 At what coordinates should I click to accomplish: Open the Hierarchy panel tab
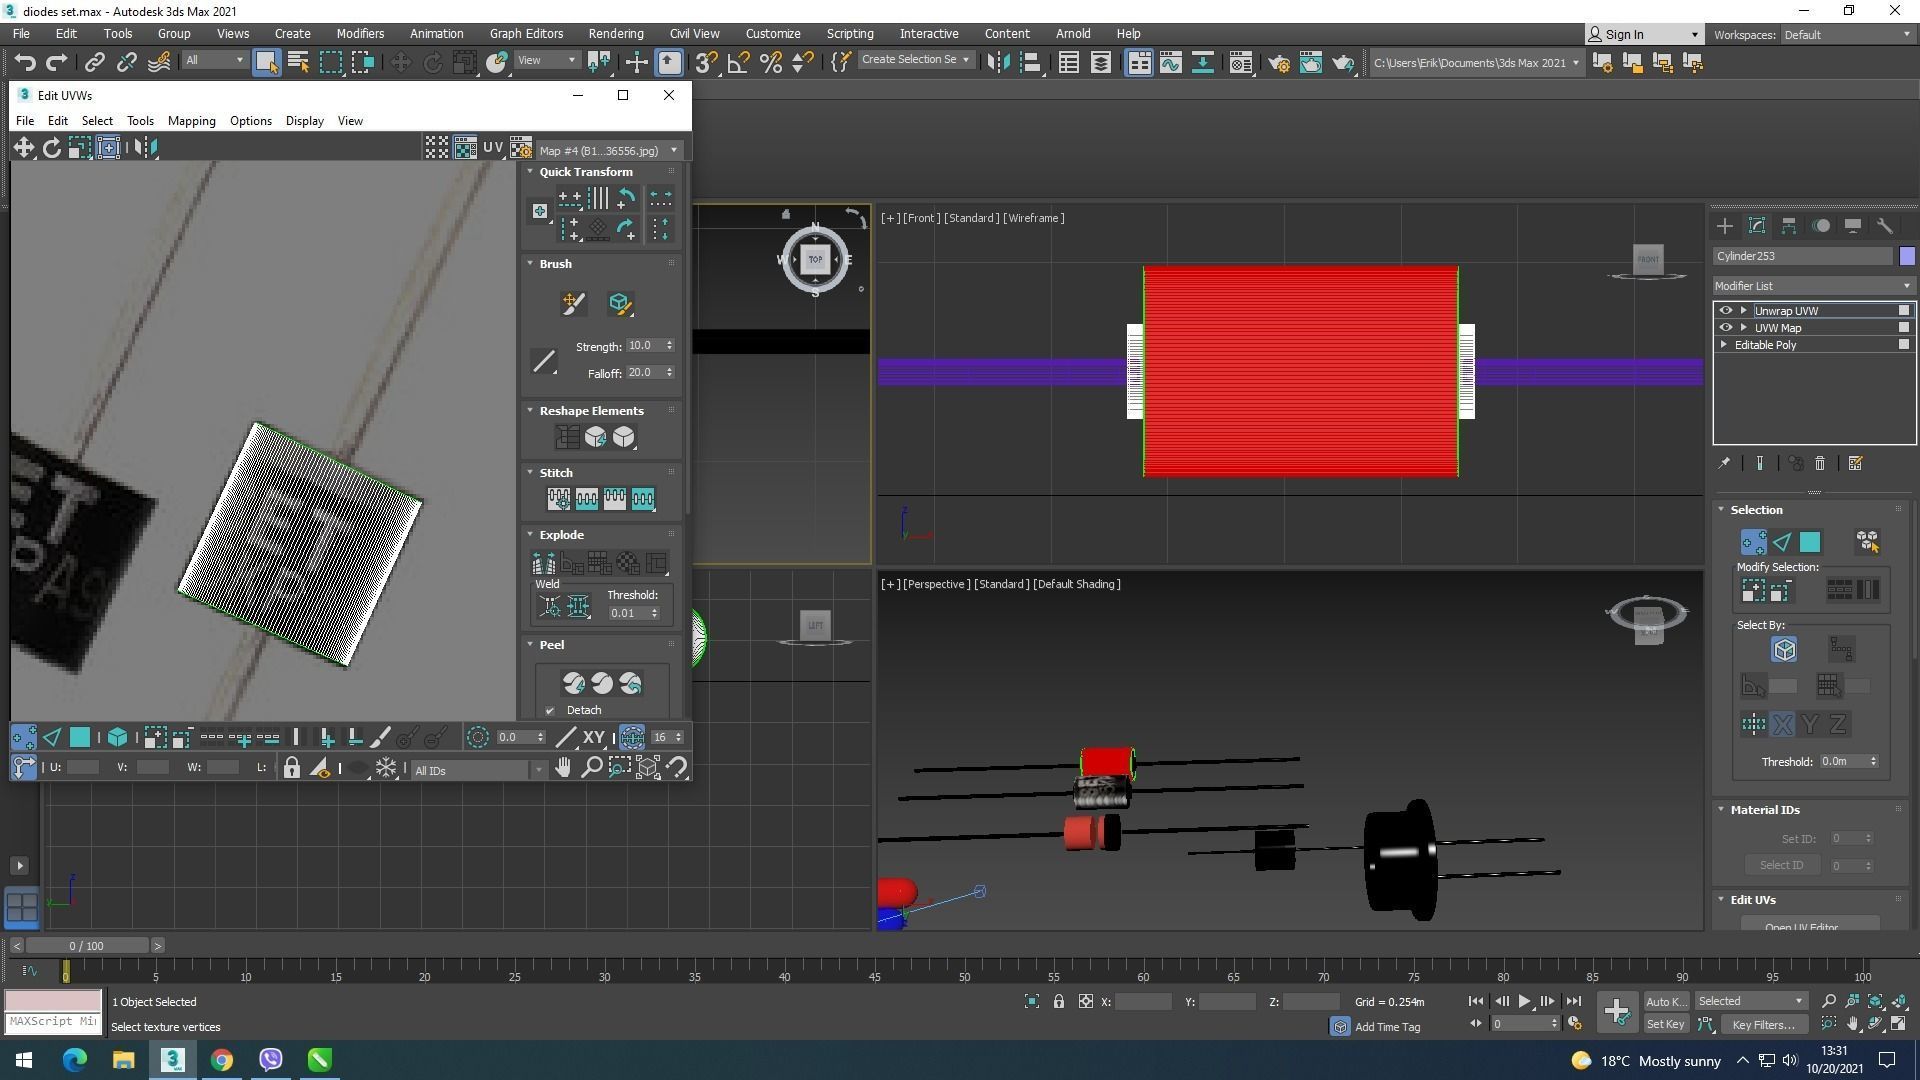(x=1788, y=226)
